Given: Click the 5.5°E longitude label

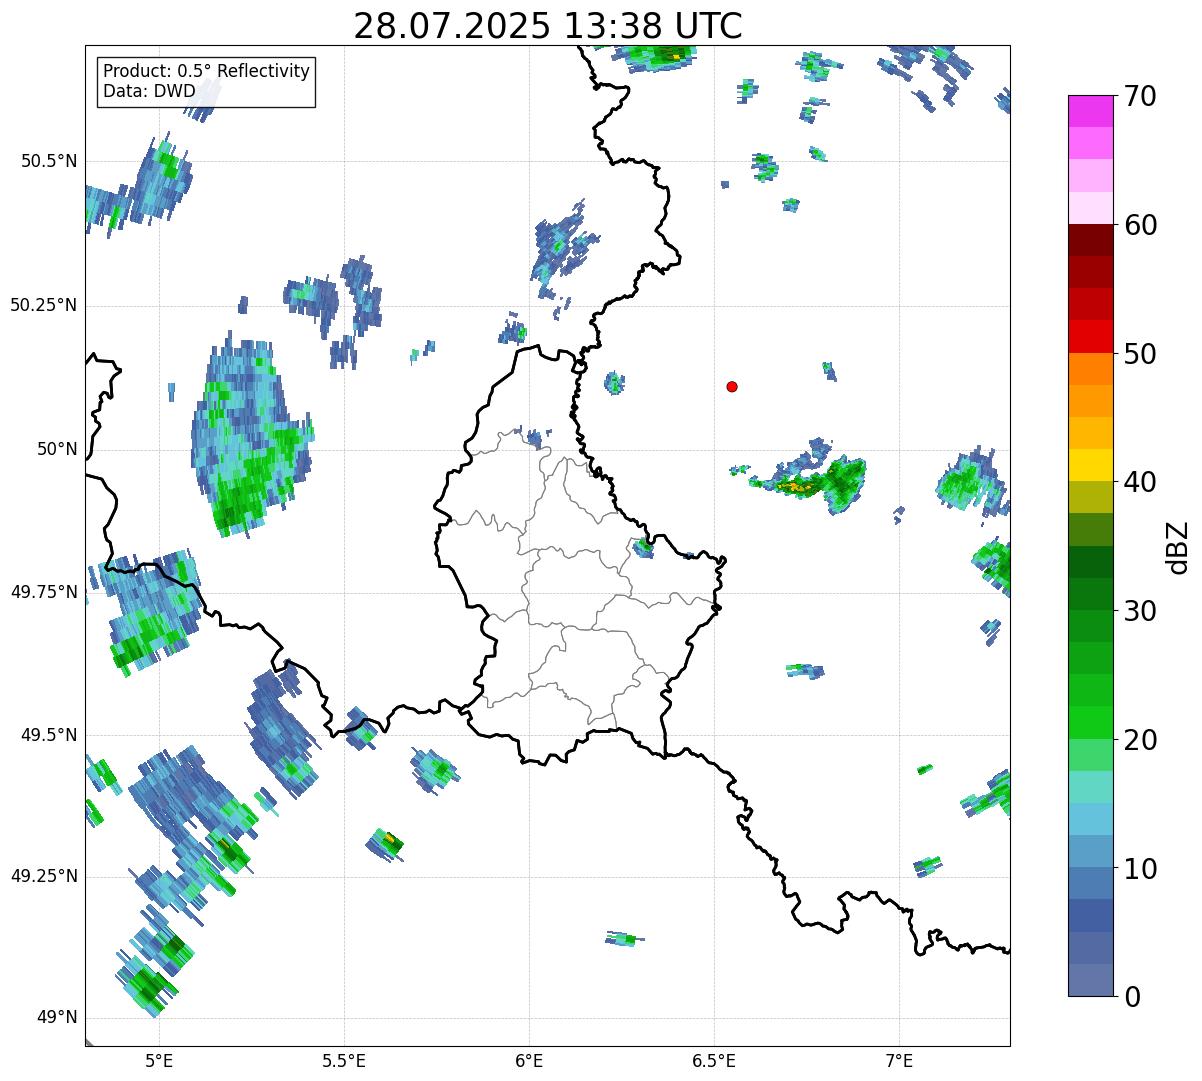Looking at the screenshot, I should (x=344, y=1060).
